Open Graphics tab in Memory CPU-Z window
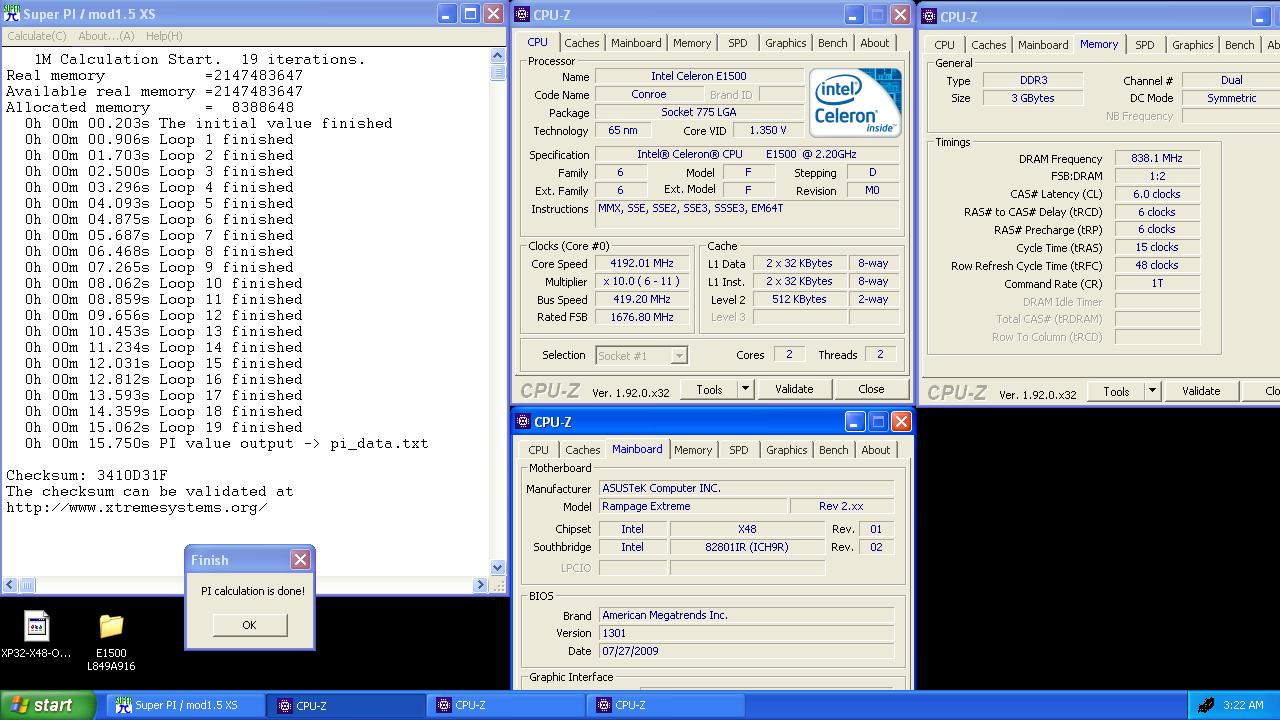The height and width of the screenshot is (720, 1280). click(1193, 45)
